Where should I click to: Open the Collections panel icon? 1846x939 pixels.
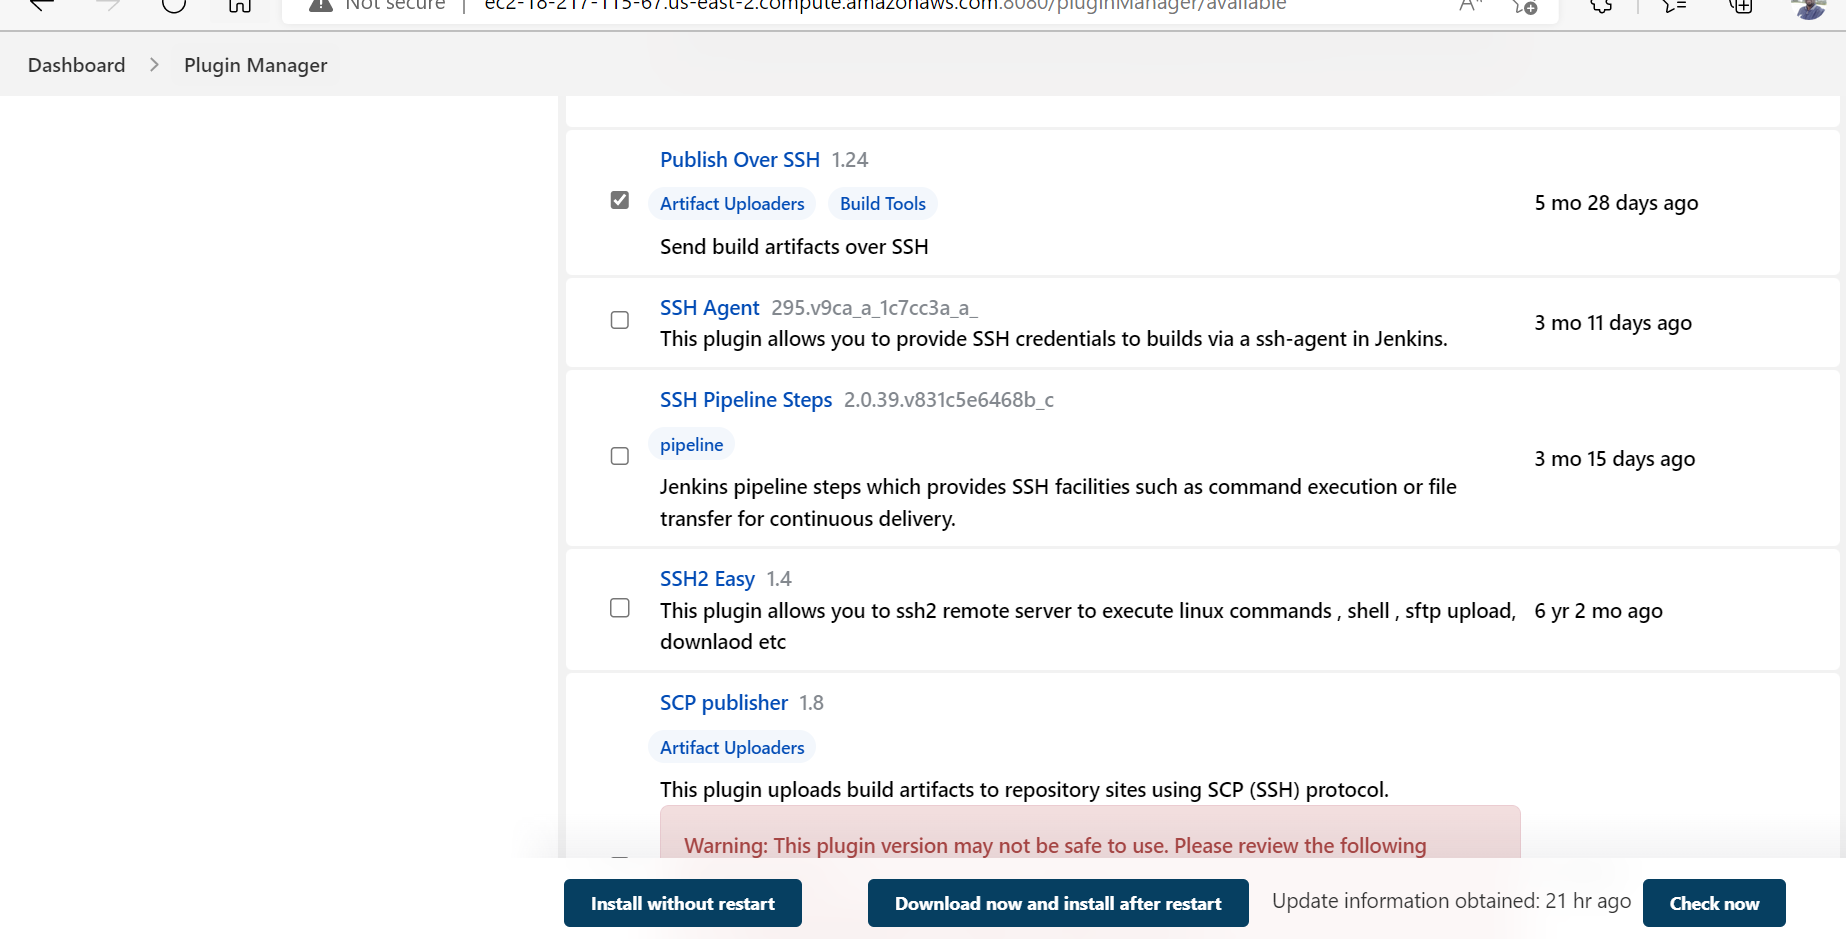[x=1672, y=6]
